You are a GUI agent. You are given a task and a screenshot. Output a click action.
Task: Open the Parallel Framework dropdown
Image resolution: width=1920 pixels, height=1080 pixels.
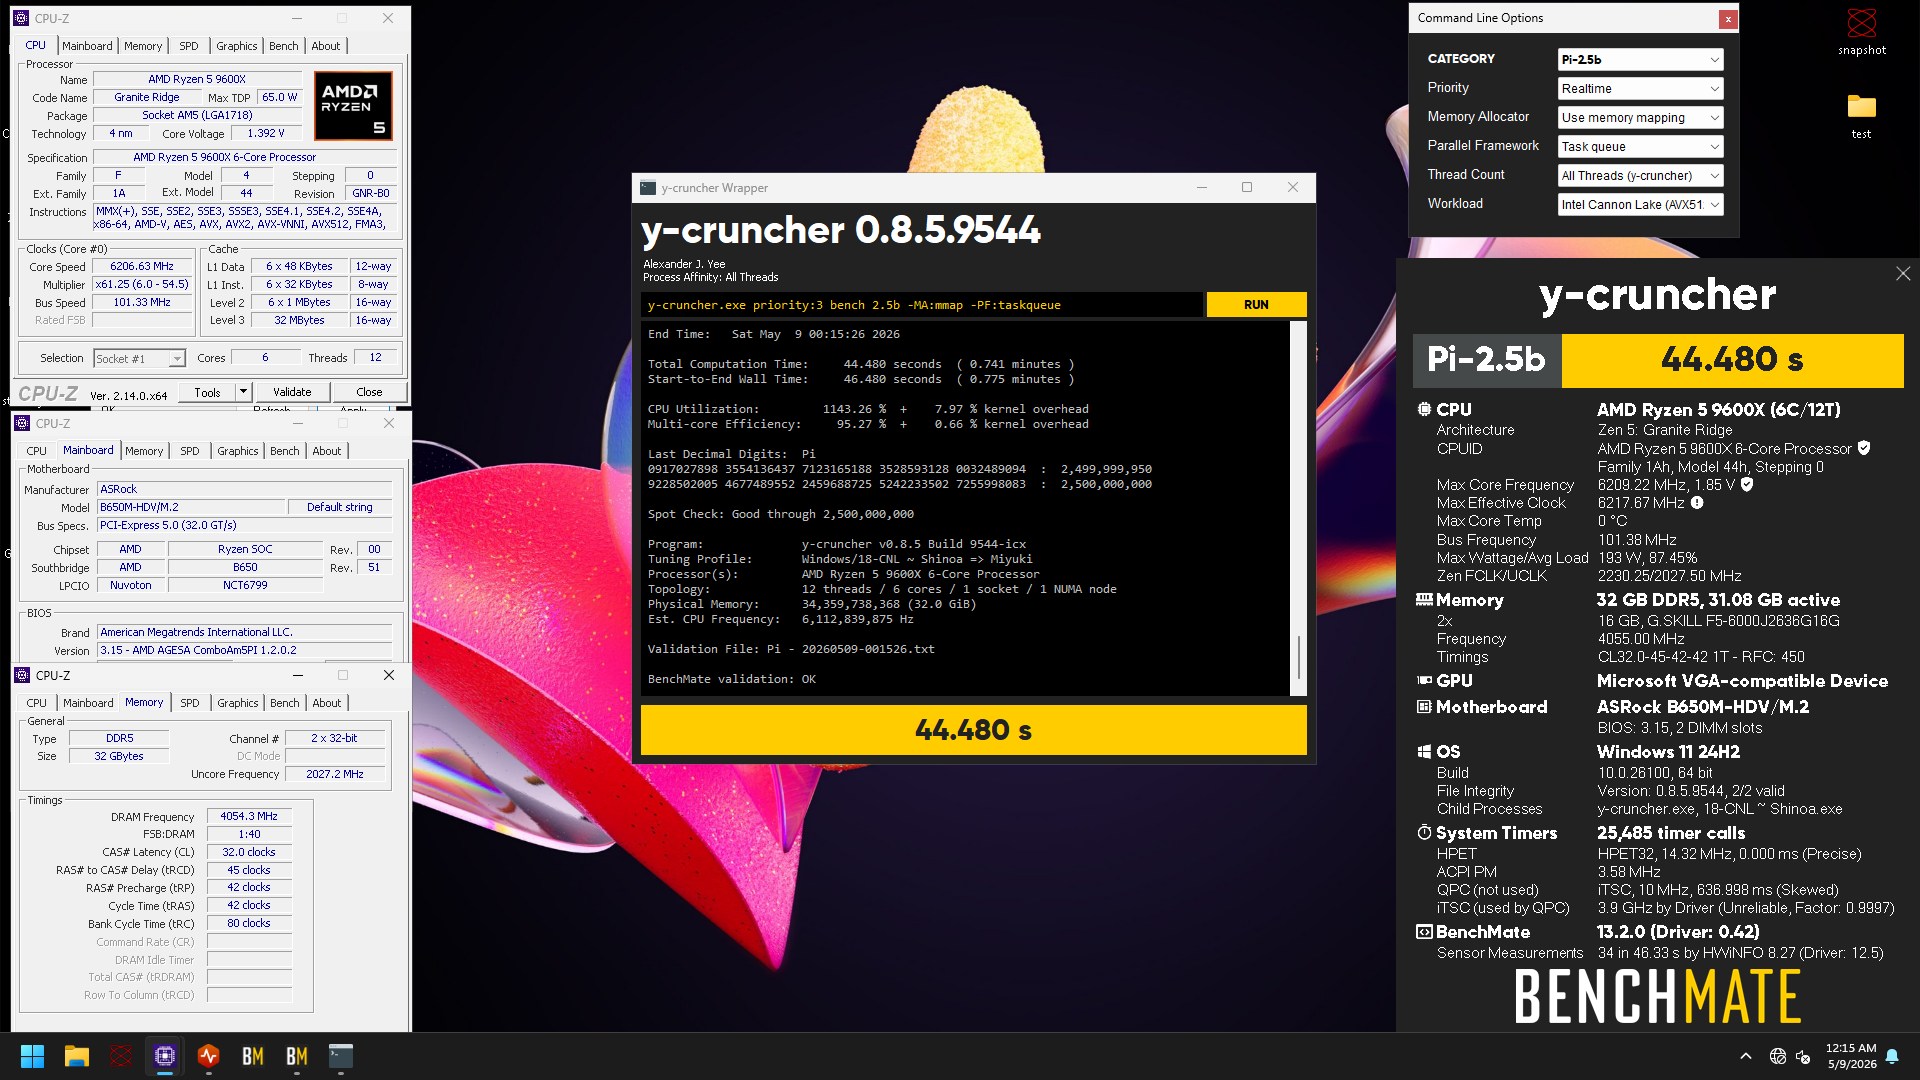1640,147
